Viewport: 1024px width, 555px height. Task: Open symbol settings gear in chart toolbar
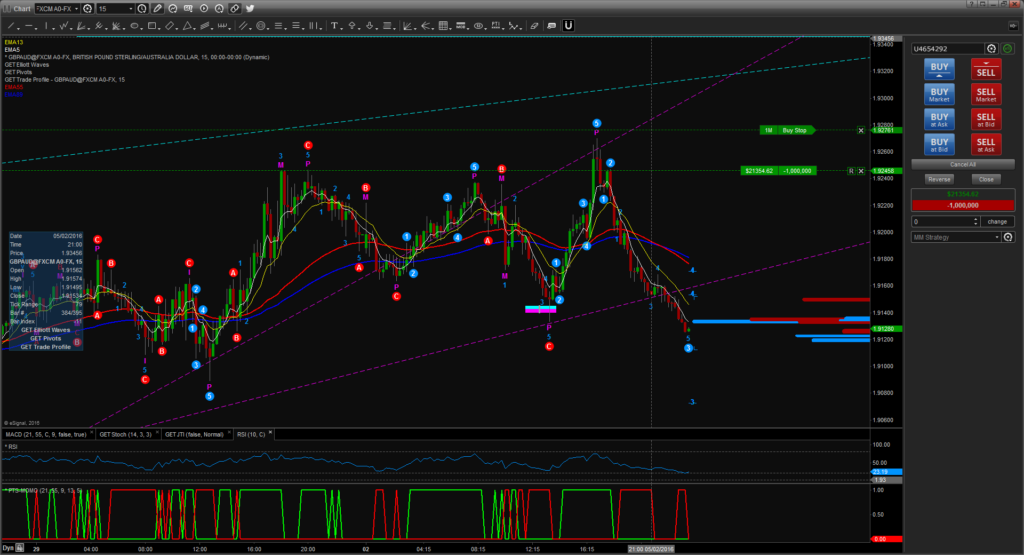(x=88, y=8)
